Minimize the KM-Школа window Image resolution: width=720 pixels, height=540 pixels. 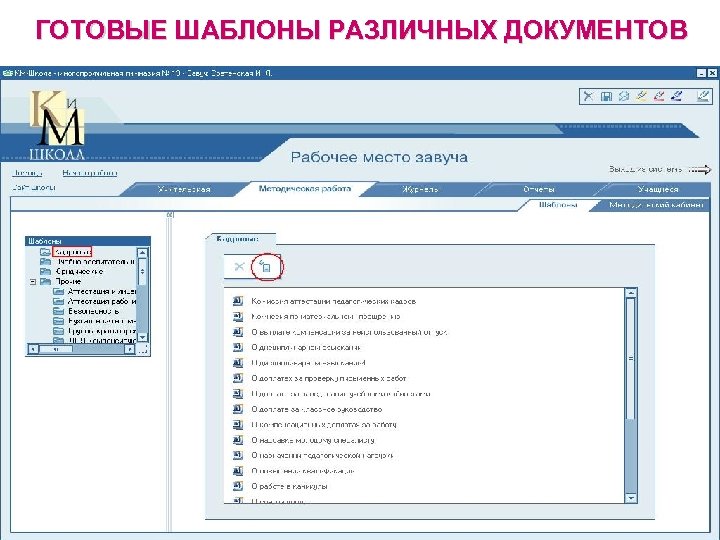click(701, 73)
